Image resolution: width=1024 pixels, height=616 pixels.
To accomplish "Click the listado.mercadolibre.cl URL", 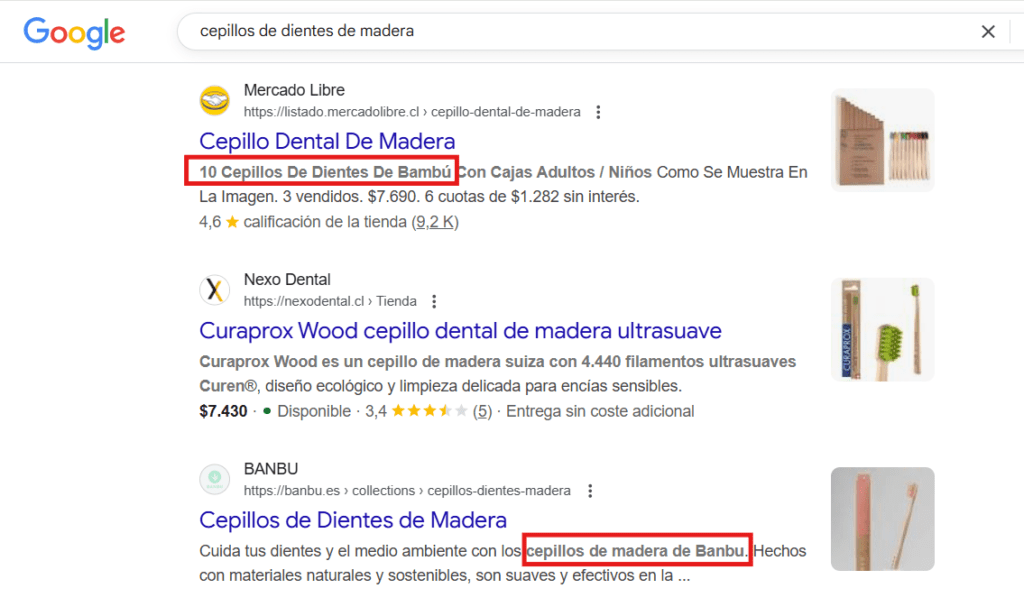I will [x=412, y=112].
